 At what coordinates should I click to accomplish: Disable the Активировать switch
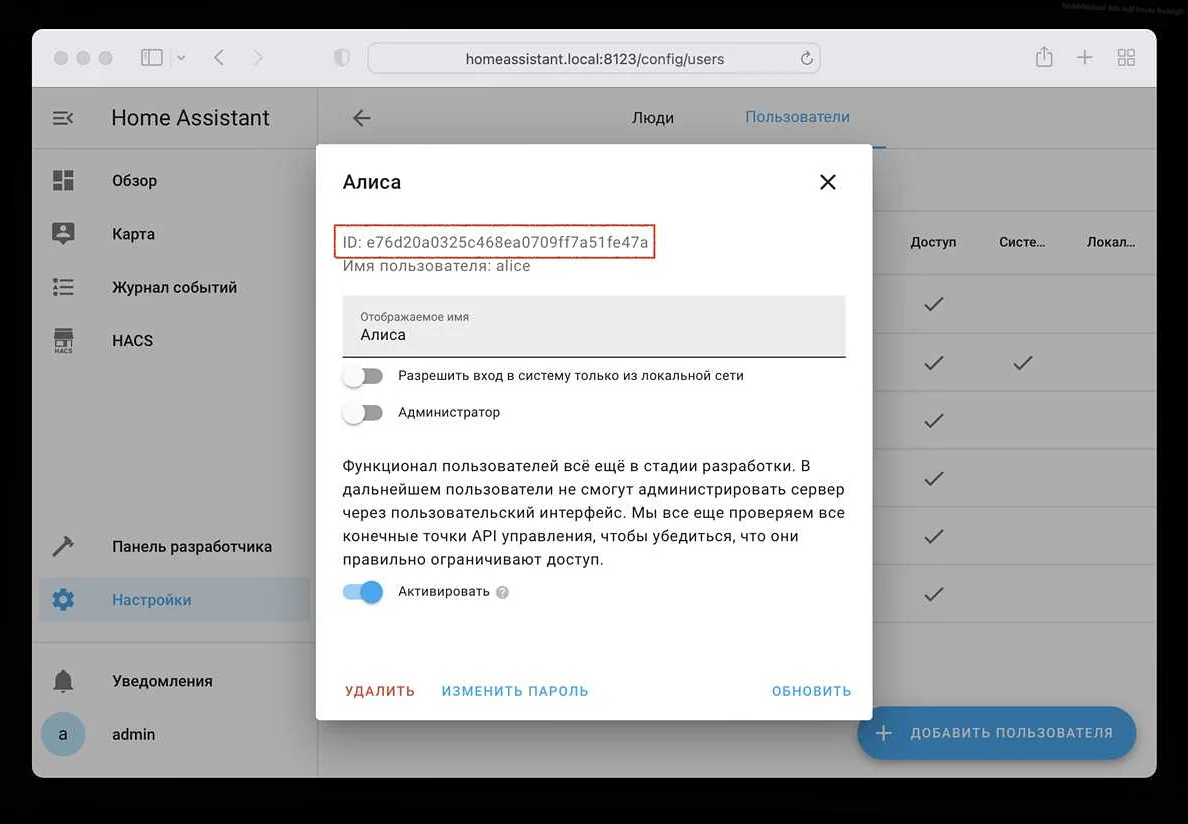click(x=363, y=592)
